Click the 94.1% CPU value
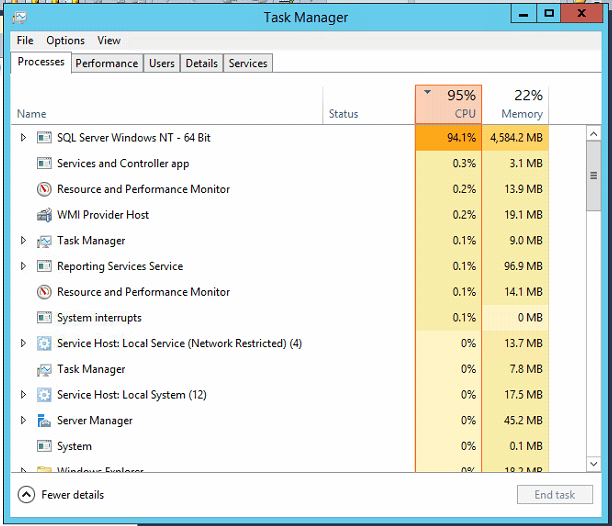612x526 pixels. [x=461, y=137]
